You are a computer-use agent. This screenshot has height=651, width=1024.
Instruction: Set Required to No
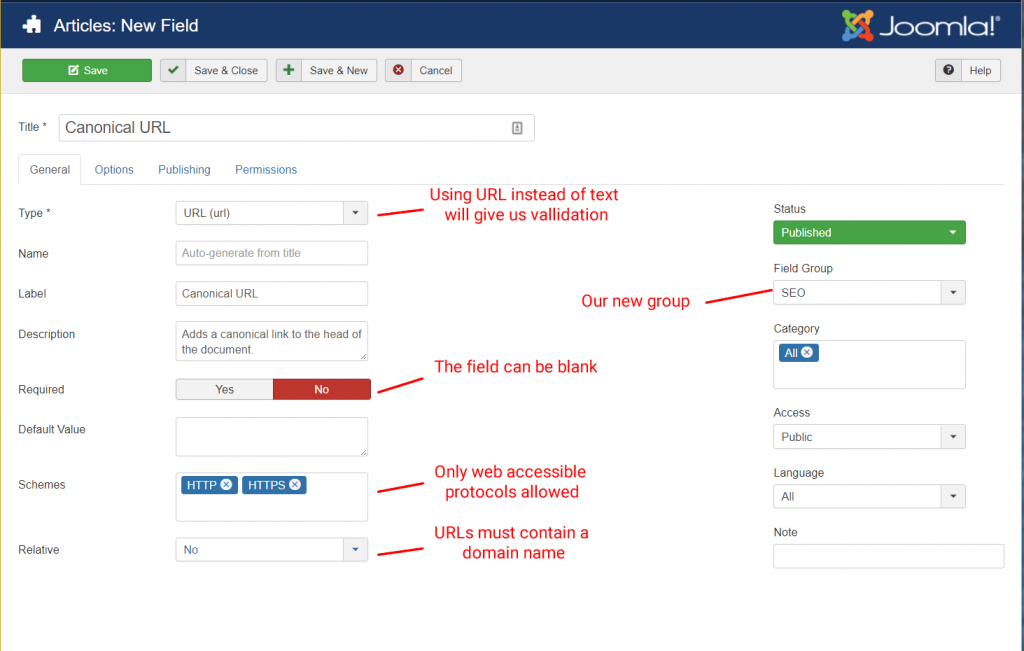pos(321,389)
